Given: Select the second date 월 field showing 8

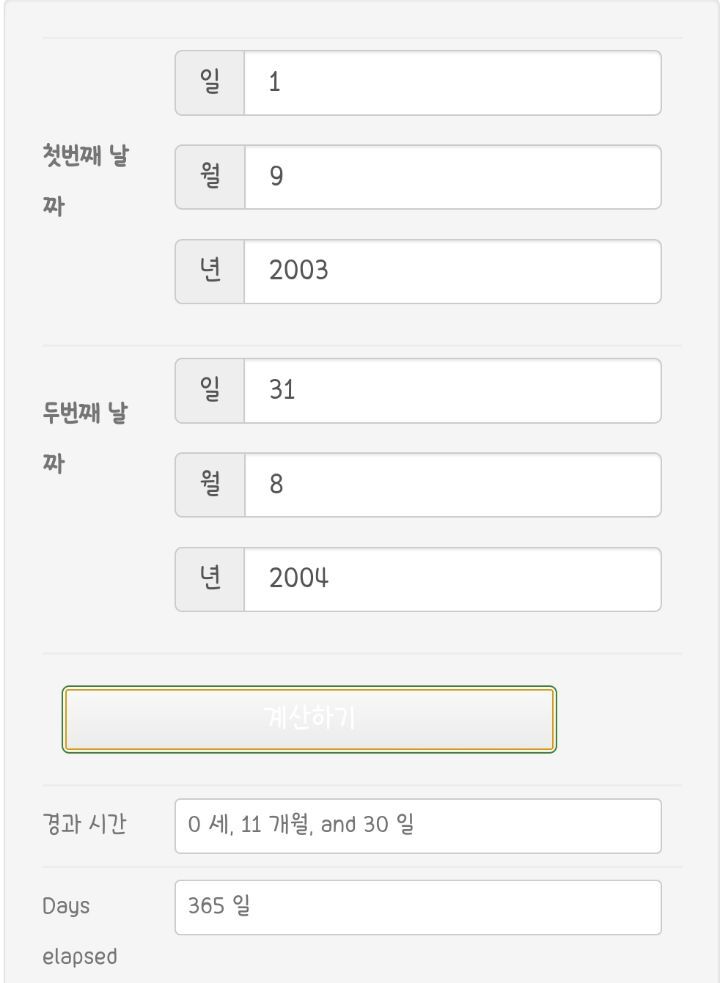Looking at the screenshot, I should (450, 484).
